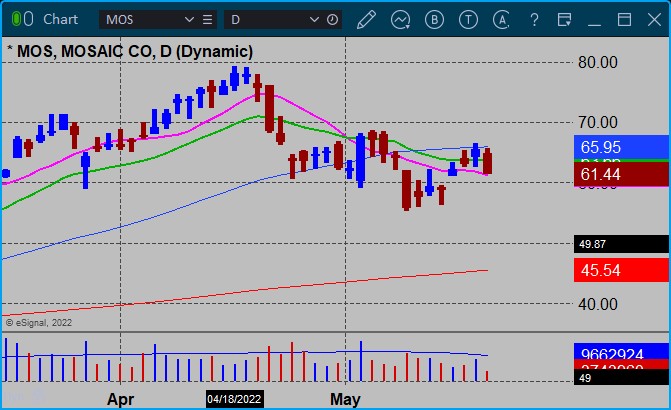Click the green link indicator icon
671x410 pixels.
[16, 19]
